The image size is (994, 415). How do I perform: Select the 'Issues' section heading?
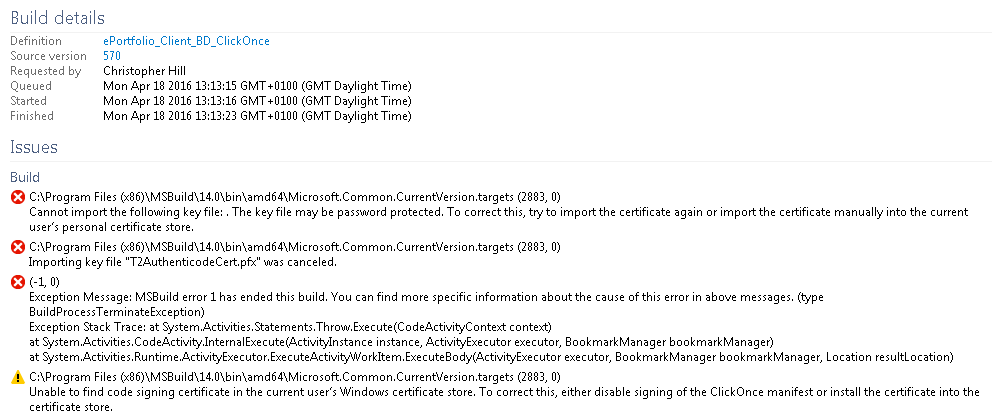[34, 147]
